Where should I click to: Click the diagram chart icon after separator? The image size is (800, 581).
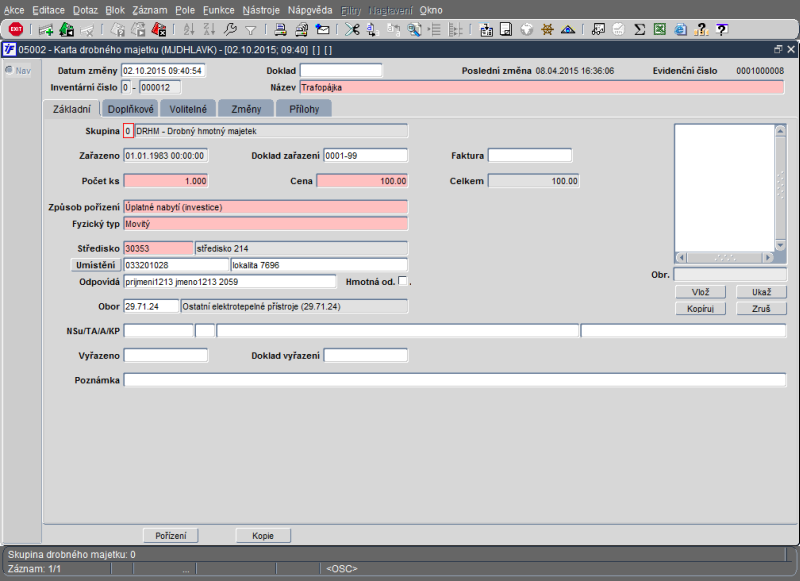tap(598, 30)
